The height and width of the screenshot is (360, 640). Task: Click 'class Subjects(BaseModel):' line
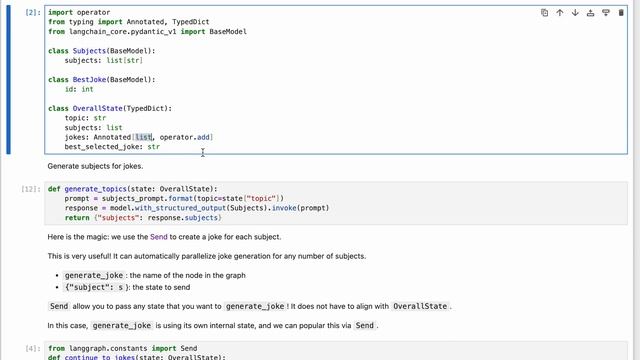[x=102, y=51]
